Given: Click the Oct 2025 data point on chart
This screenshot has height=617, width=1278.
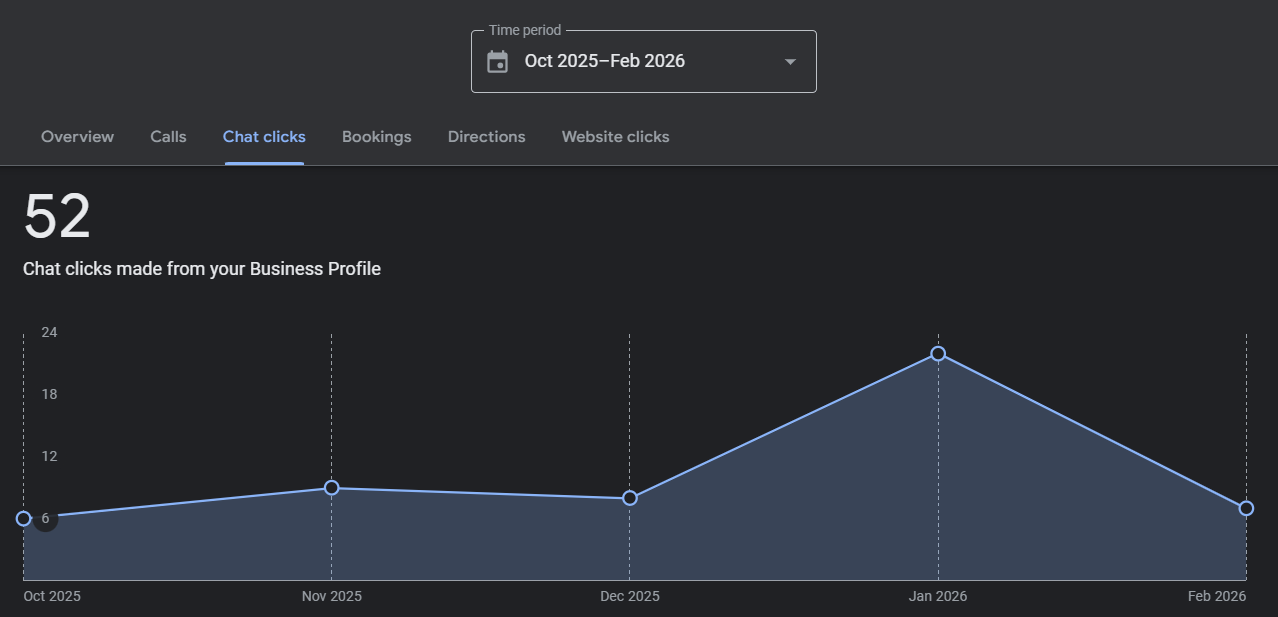Looking at the screenshot, I should 24,518.
